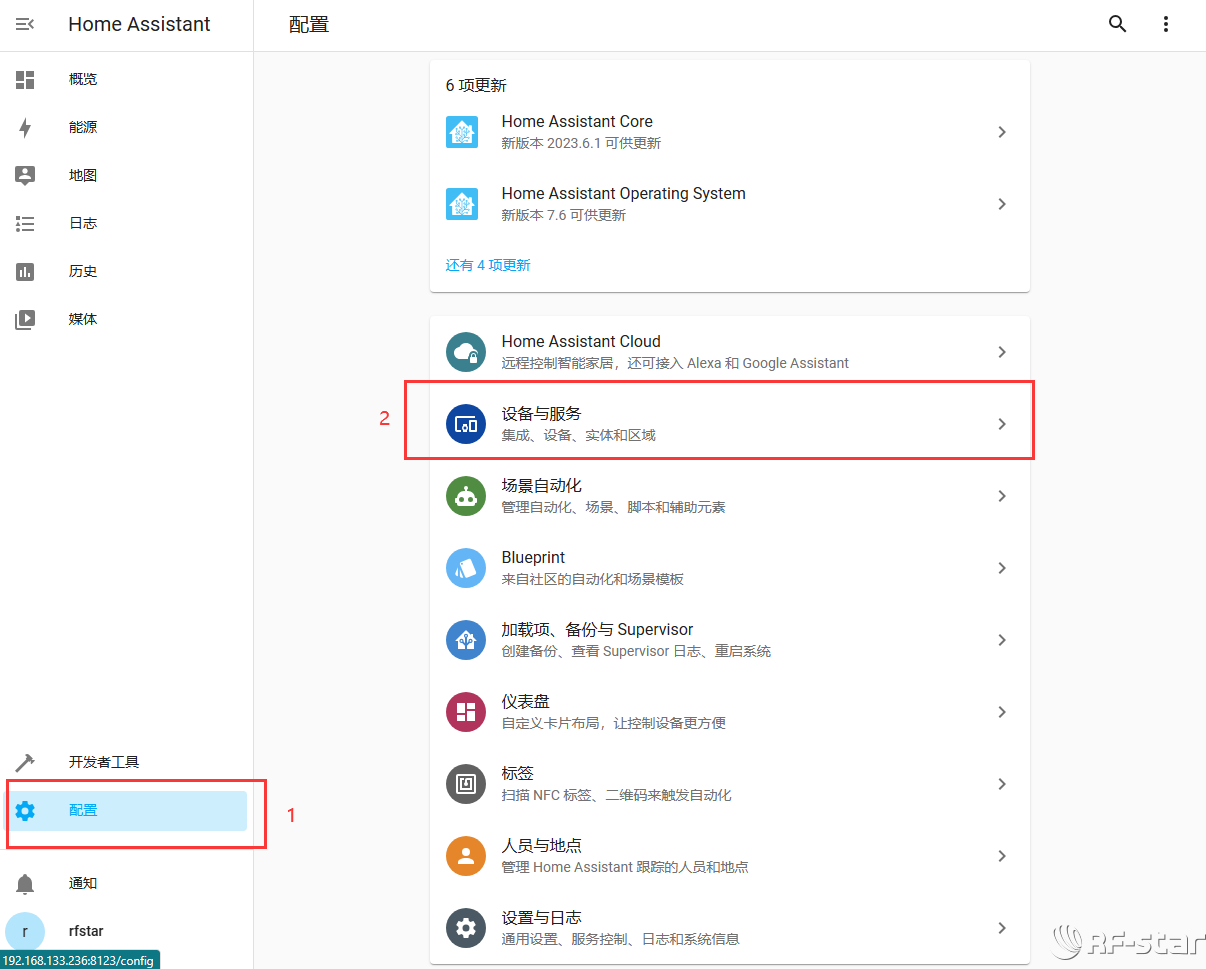Click the 场景自动化 robot icon
1206x969 pixels.
tap(466, 496)
